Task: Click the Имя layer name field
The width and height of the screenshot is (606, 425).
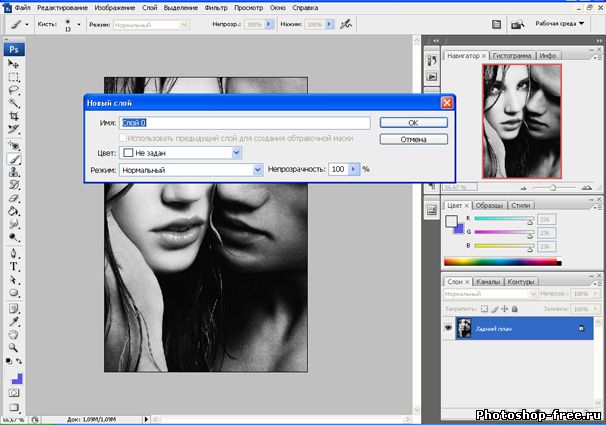Action: (245, 122)
